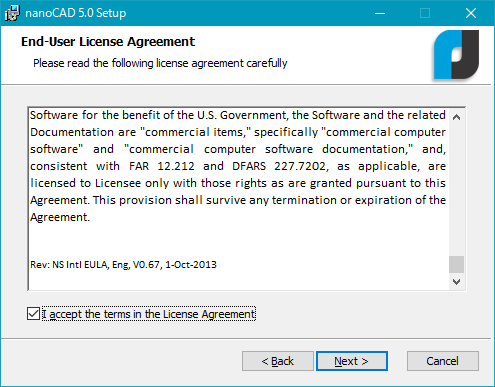The height and width of the screenshot is (387, 495).
Task: Click the license scrollbar up arrow
Action: pyautogui.click(x=456, y=117)
